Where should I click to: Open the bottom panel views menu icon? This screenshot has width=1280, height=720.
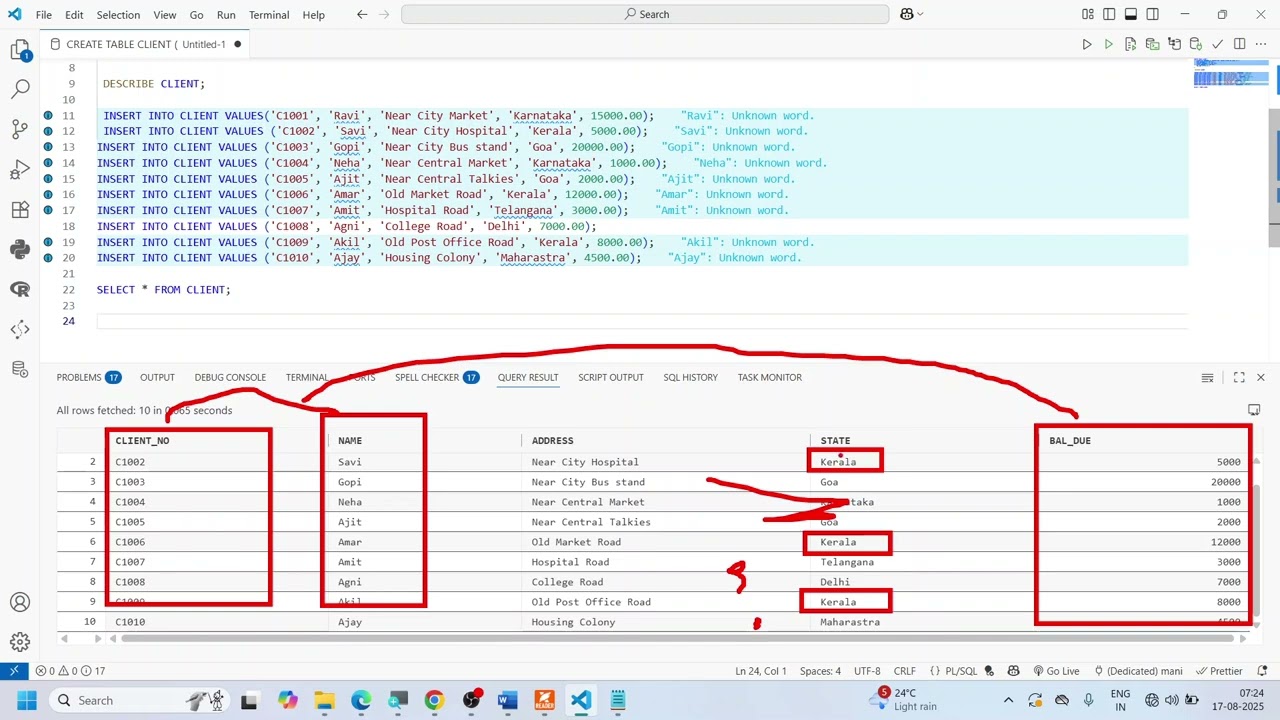1208,377
